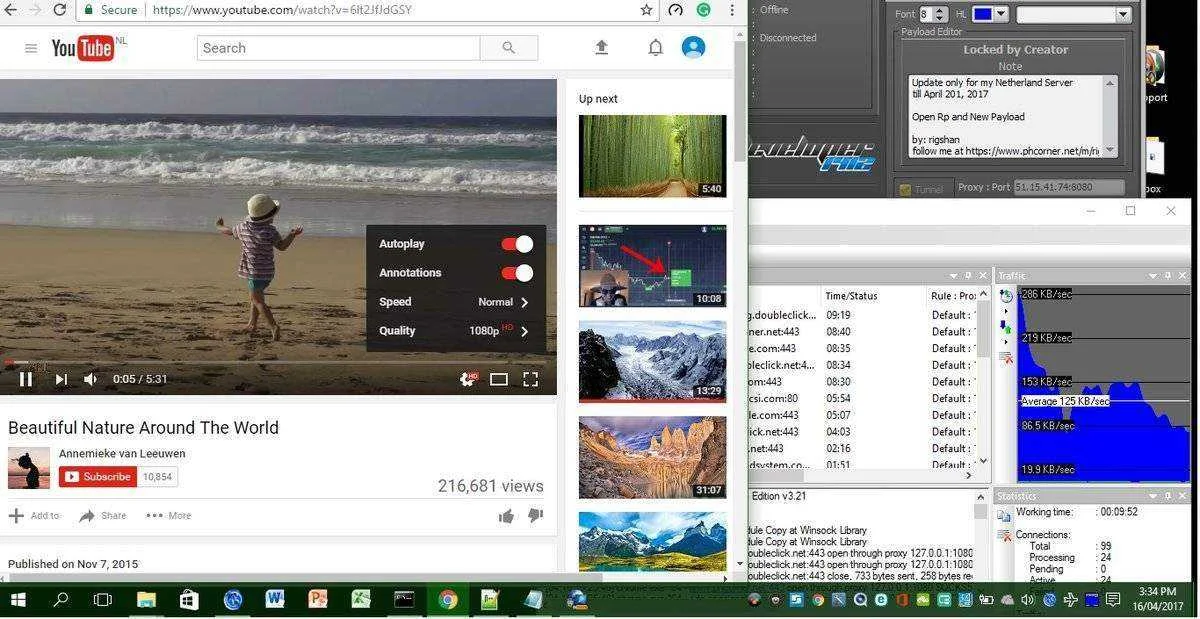
Task: Share the video
Action: (x=103, y=516)
